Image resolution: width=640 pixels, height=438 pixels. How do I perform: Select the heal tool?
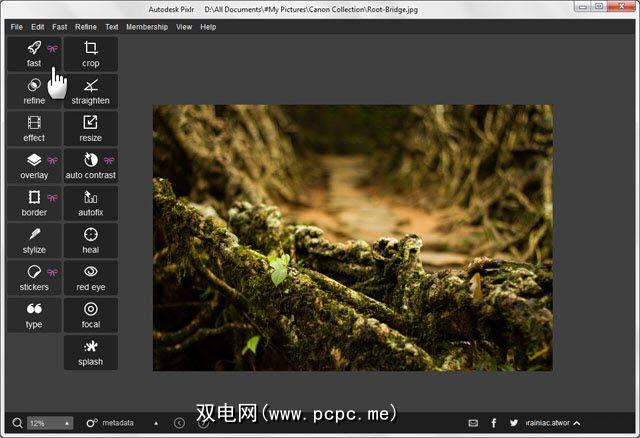[x=91, y=240]
